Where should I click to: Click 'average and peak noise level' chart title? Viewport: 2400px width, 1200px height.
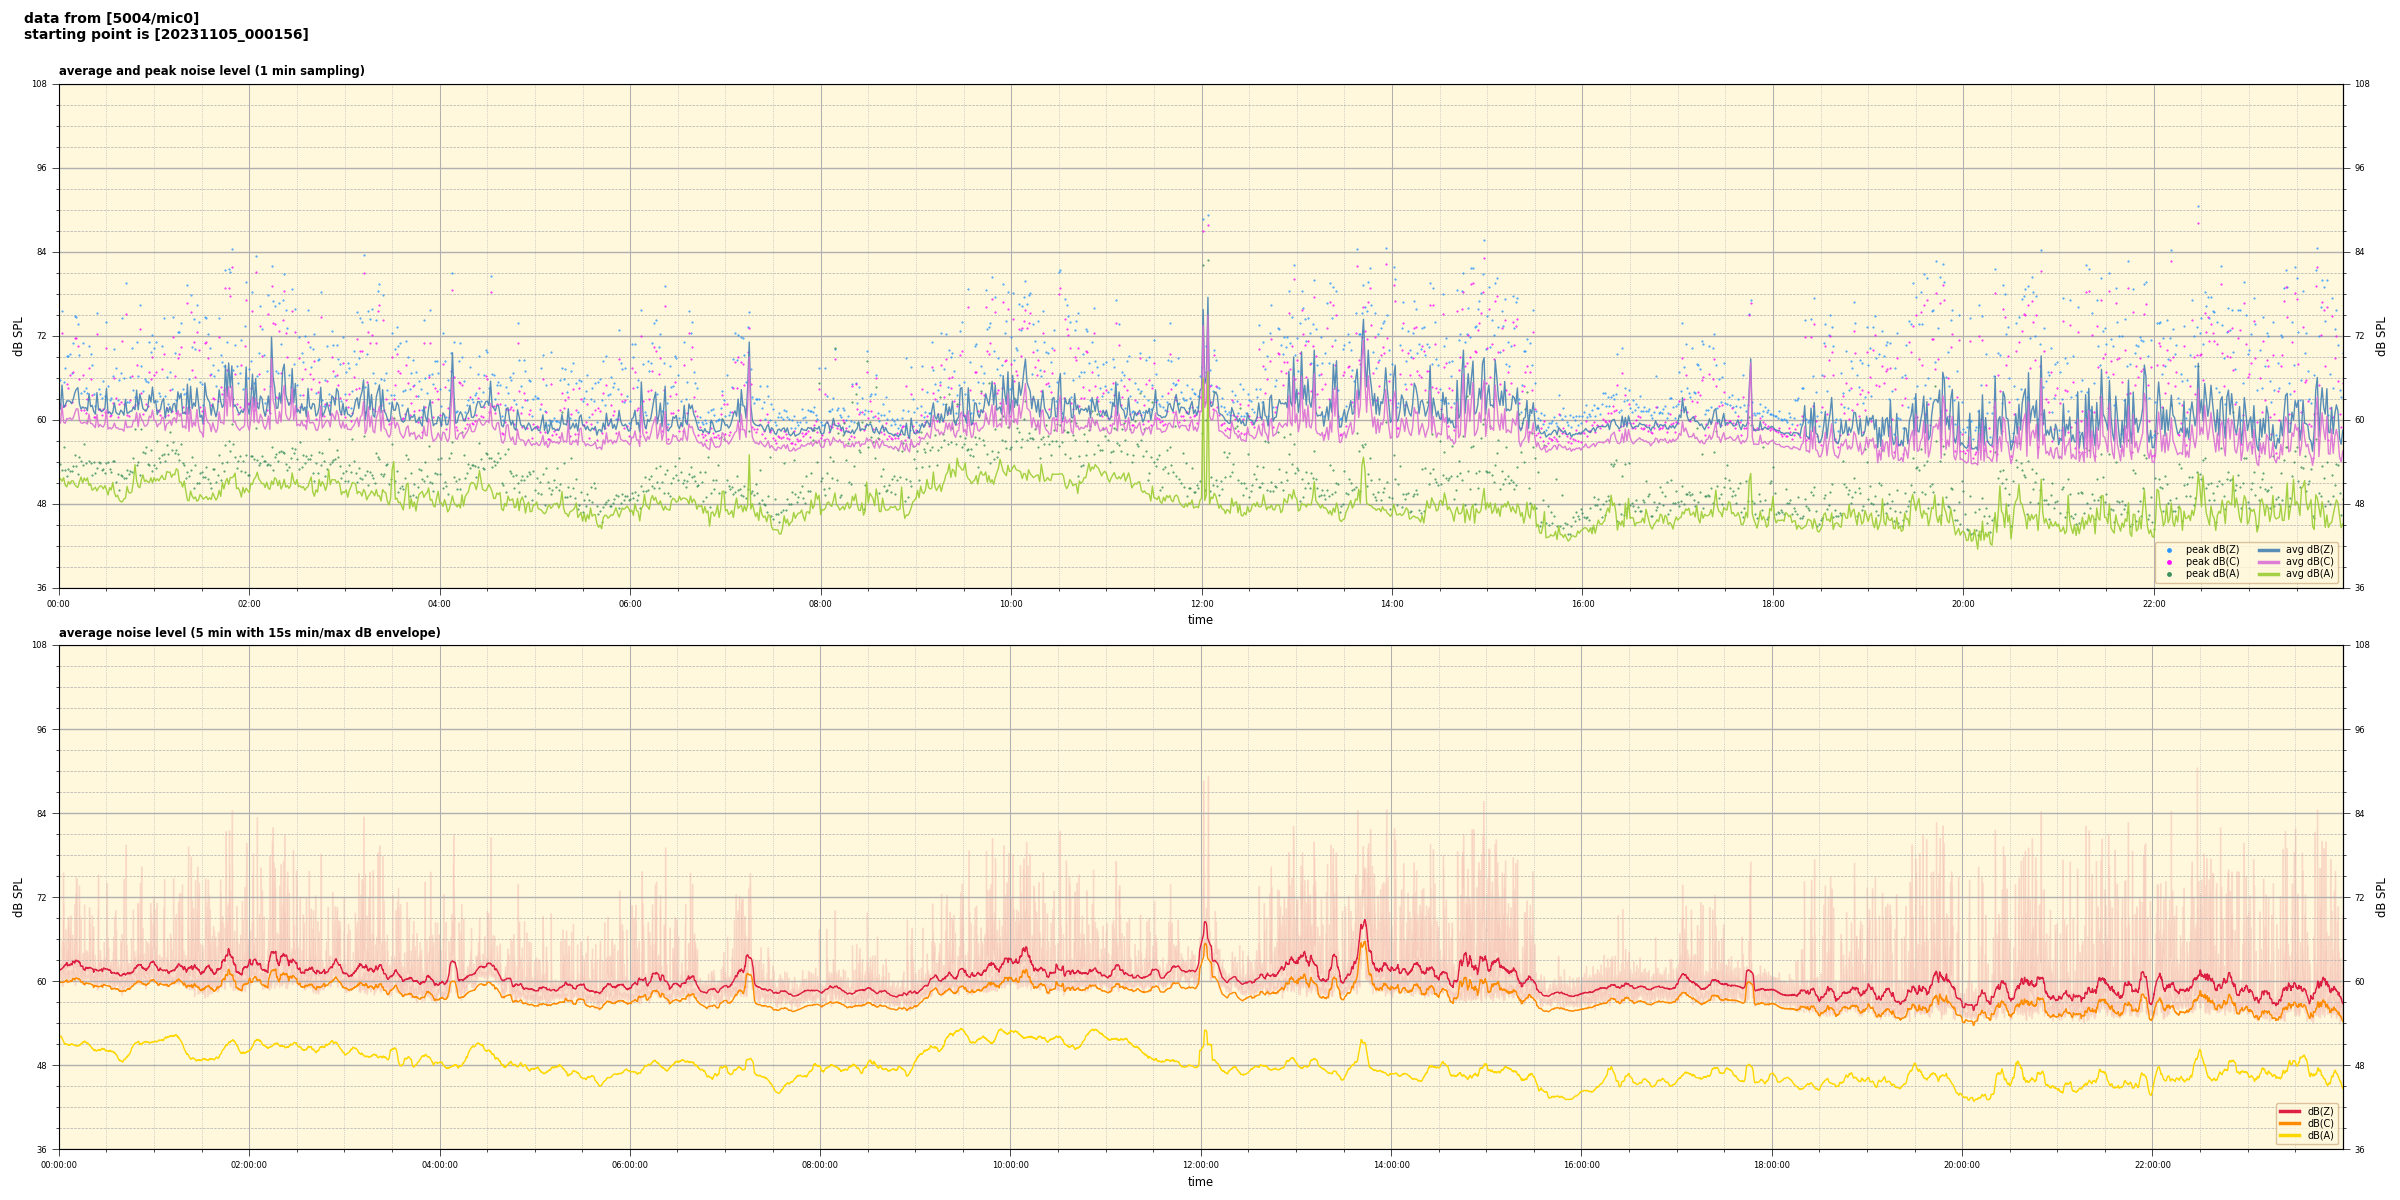211,71
